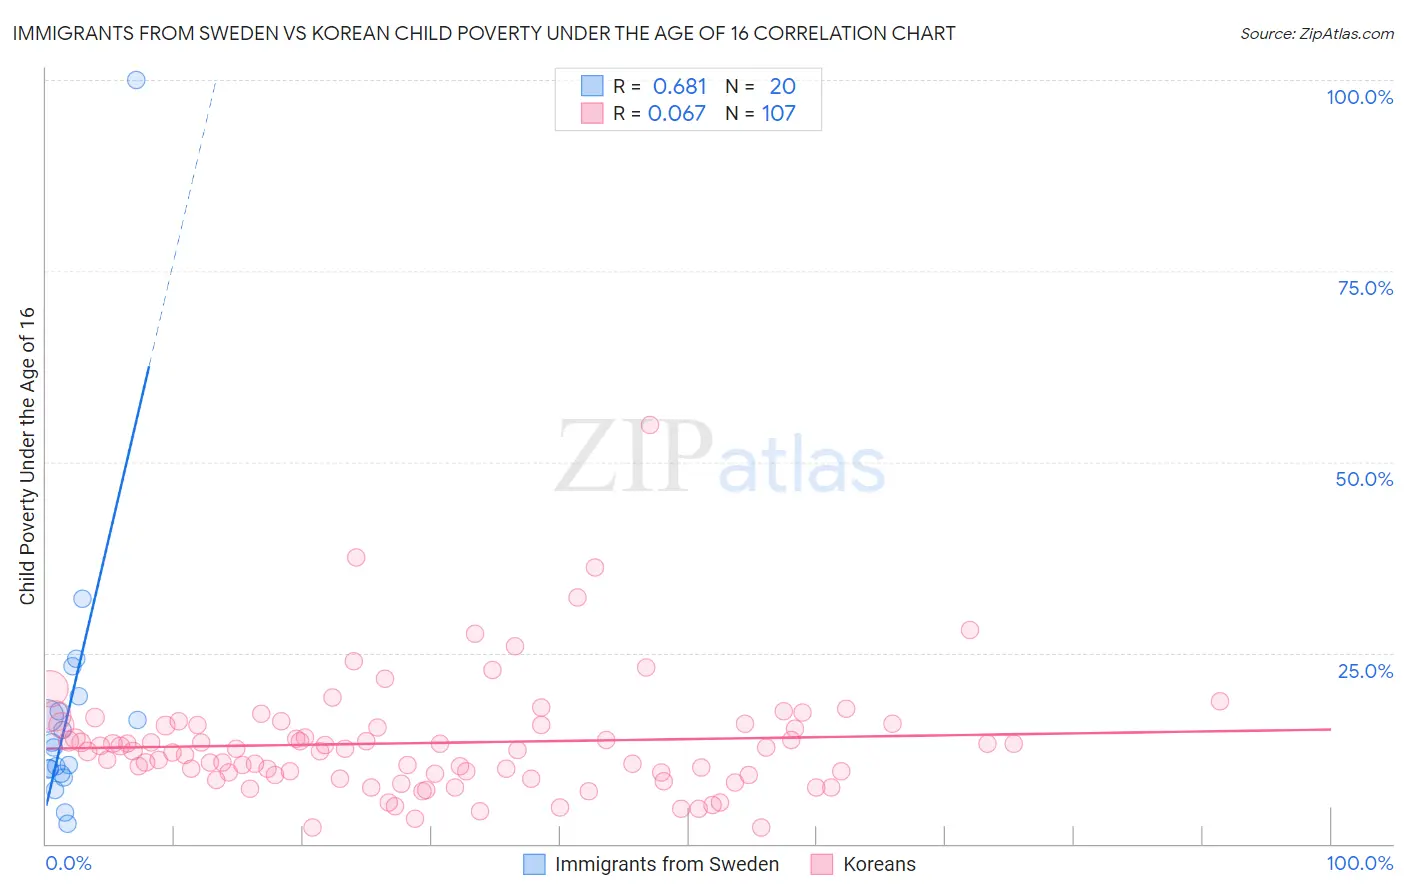Click the large pink point at the y-axis
Viewport: 1406px width, 892px height.
click(x=48, y=689)
